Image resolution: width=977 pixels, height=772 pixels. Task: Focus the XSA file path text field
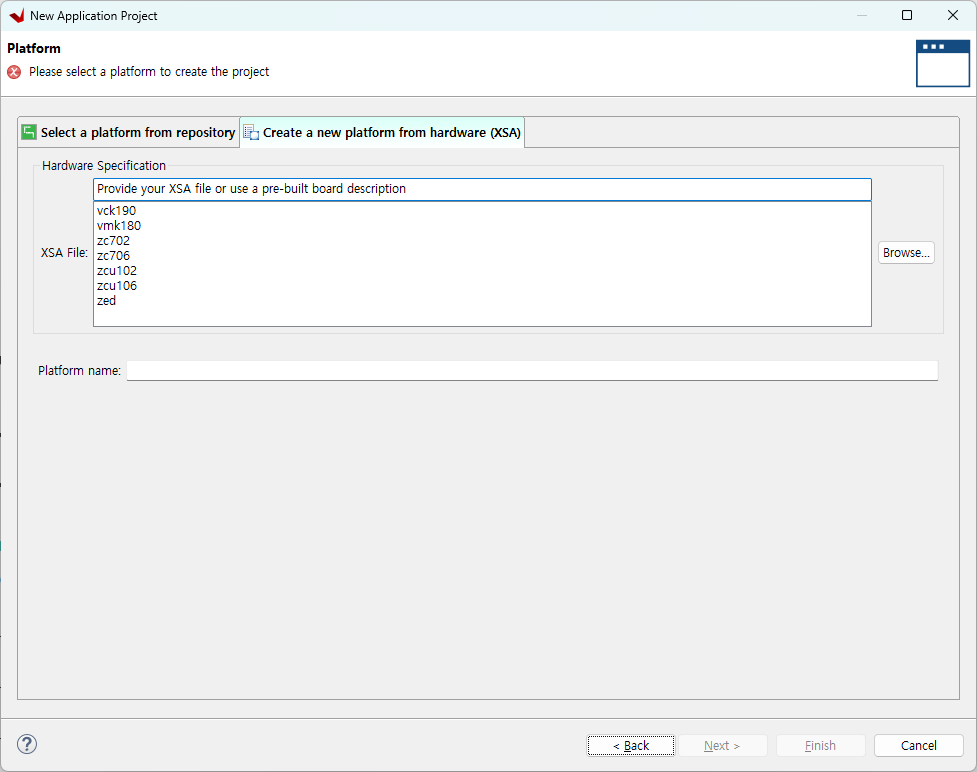pyautogui.click(x=482, y=189)
